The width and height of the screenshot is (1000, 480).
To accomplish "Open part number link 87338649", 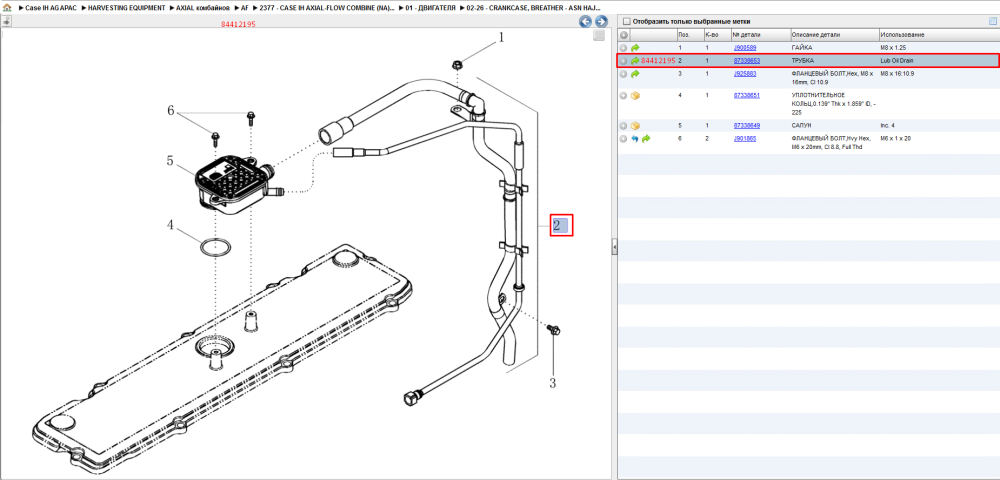I will click(x=746, y=126).
